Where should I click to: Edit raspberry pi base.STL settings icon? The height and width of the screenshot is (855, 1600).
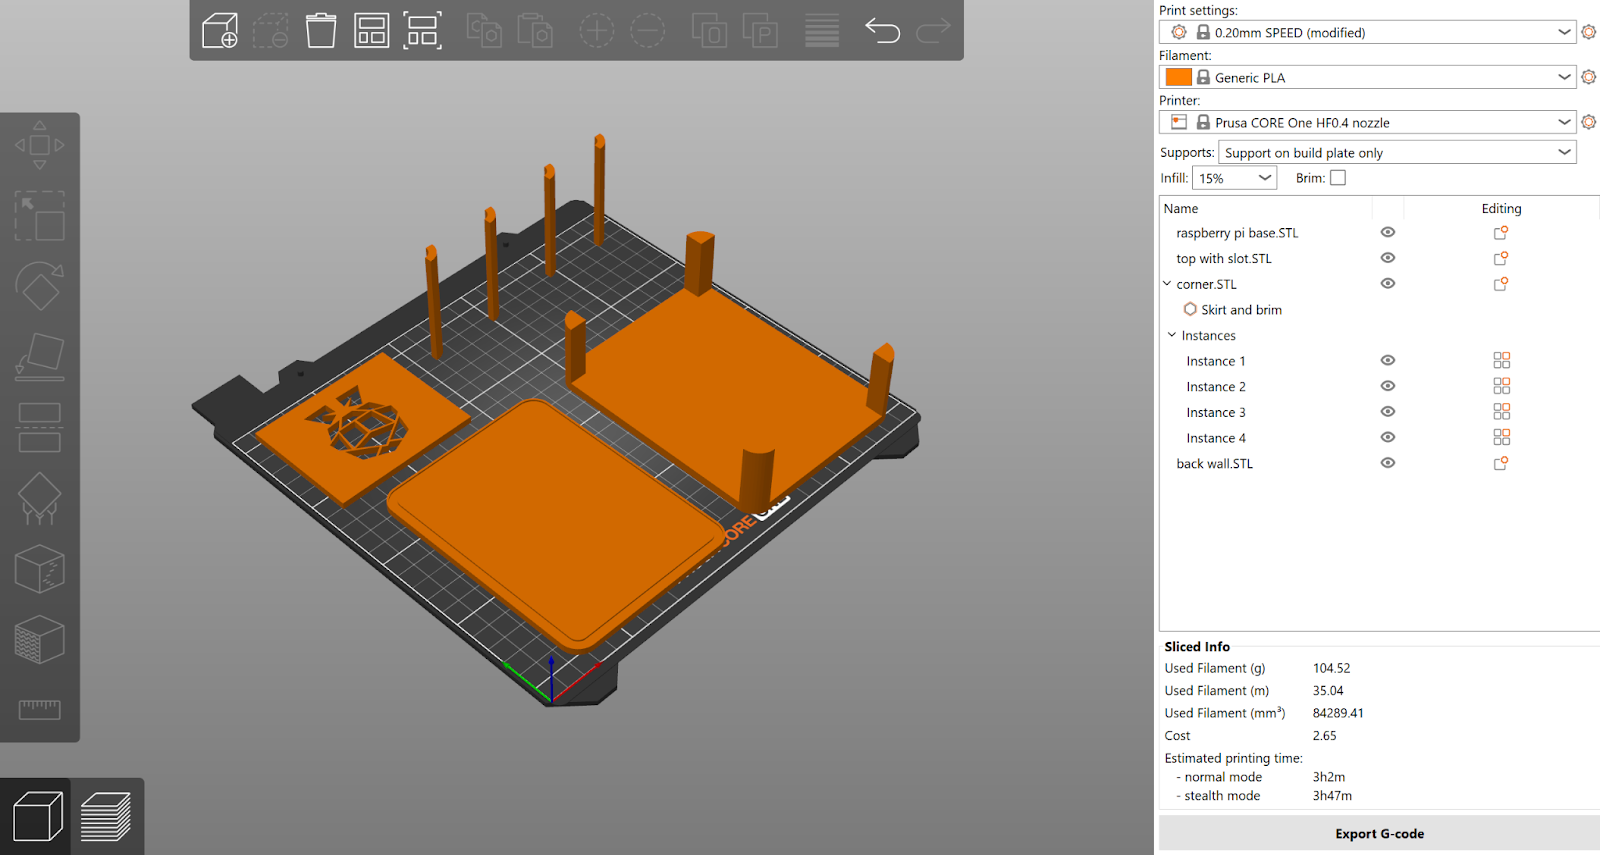tap(1501, 233)
